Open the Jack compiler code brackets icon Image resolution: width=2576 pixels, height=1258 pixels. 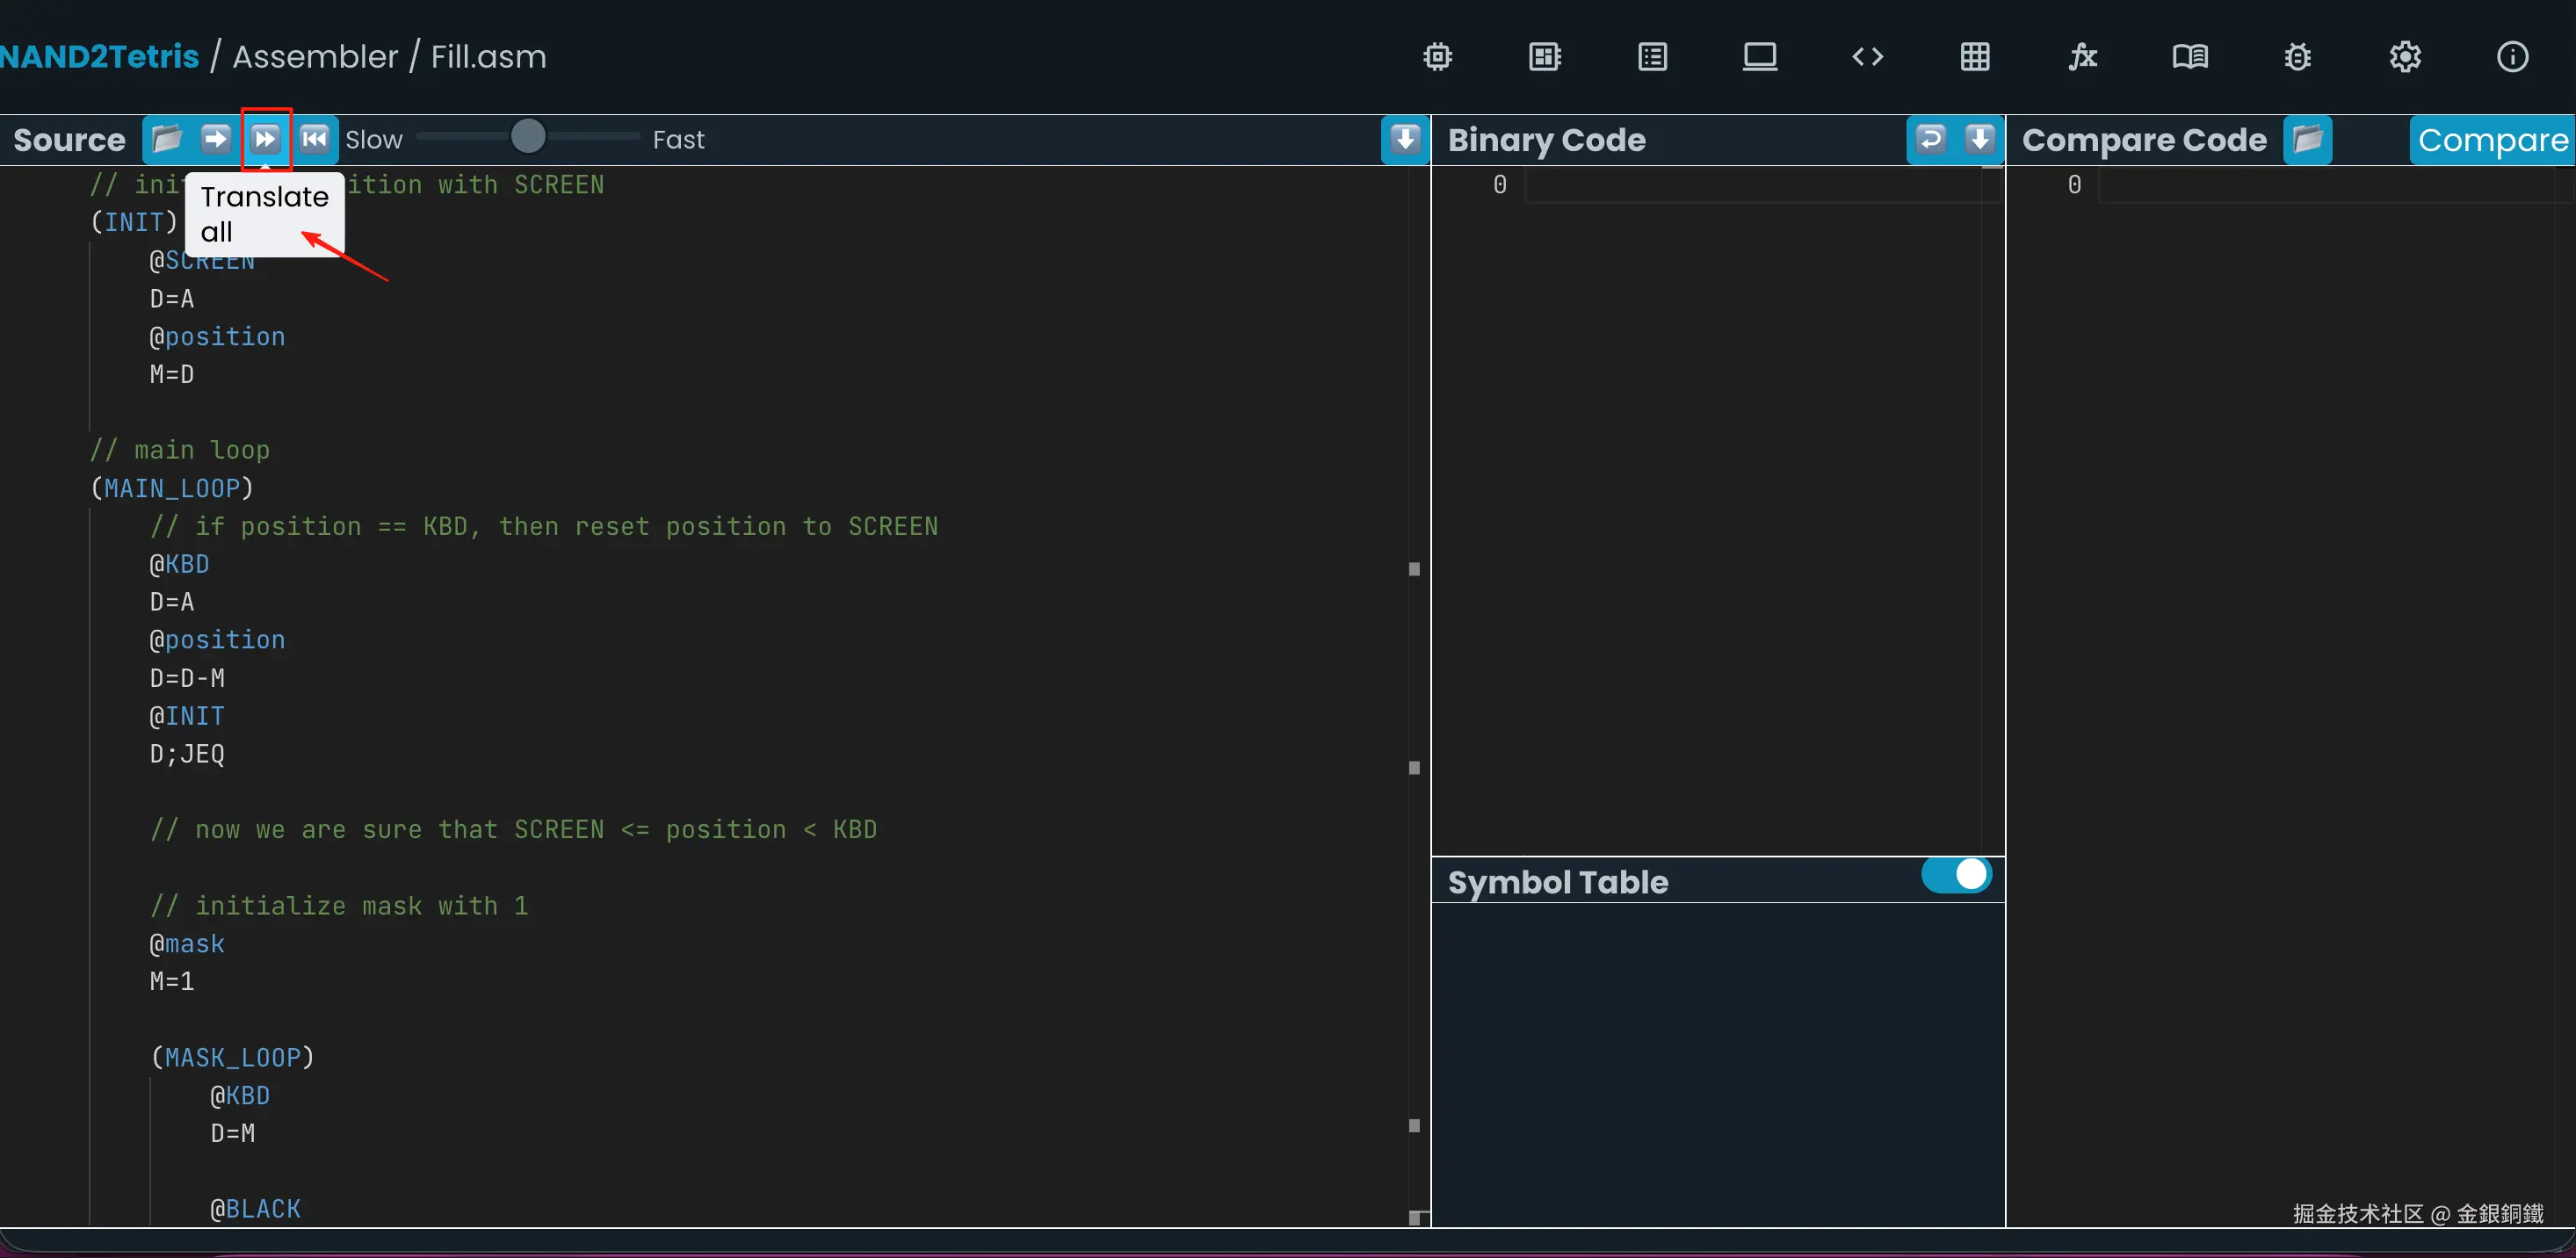click(x=1867, y=57)
